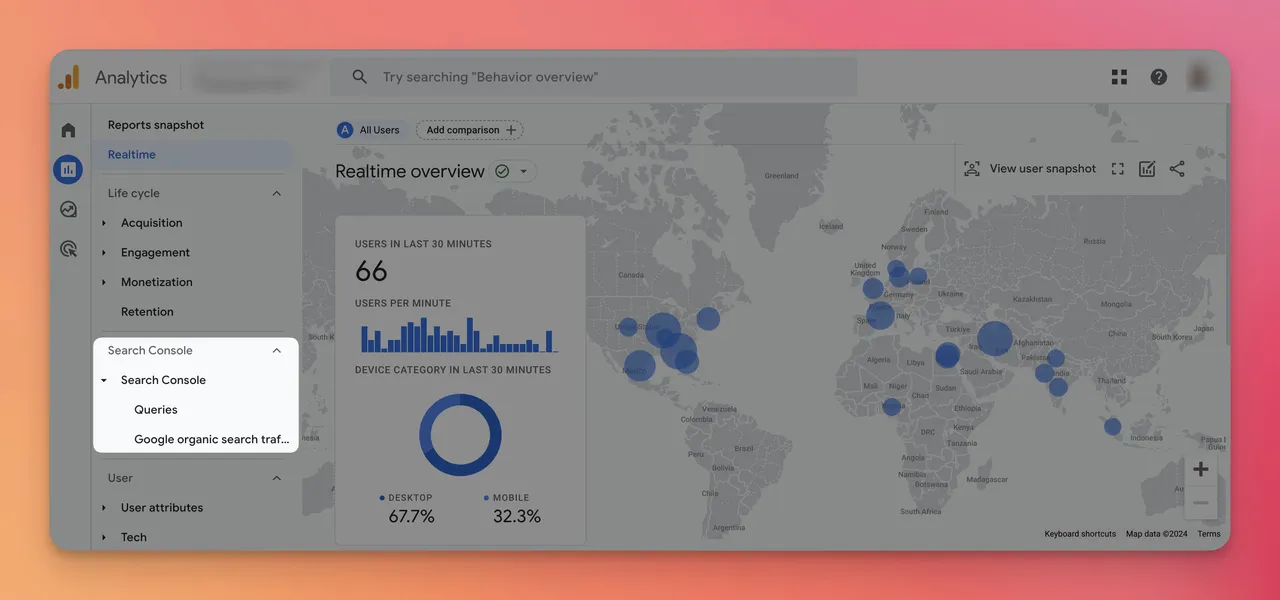Click the device category donut chart

(460, 435)
